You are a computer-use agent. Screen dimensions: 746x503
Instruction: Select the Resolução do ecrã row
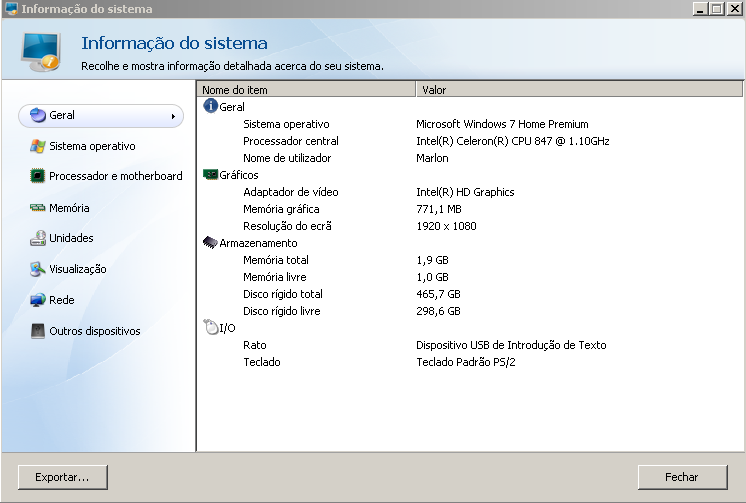pyautogui.click(x=469, y=226)
